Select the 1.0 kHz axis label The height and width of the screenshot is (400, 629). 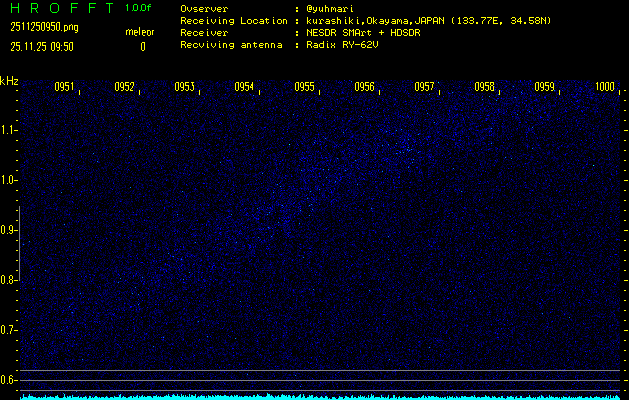(9, 180)
